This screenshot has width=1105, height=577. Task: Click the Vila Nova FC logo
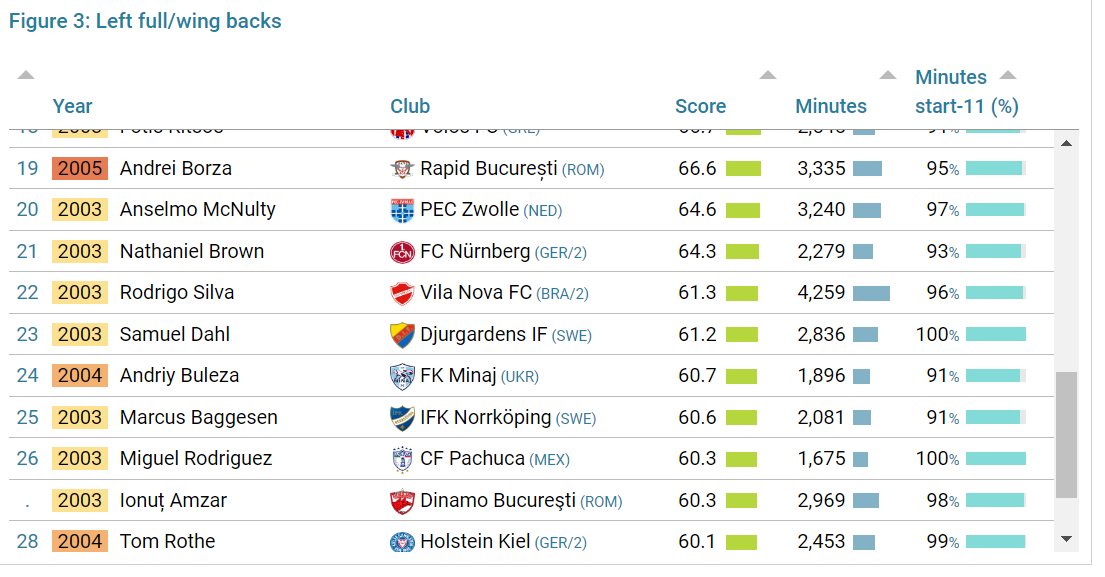[402, 294]
